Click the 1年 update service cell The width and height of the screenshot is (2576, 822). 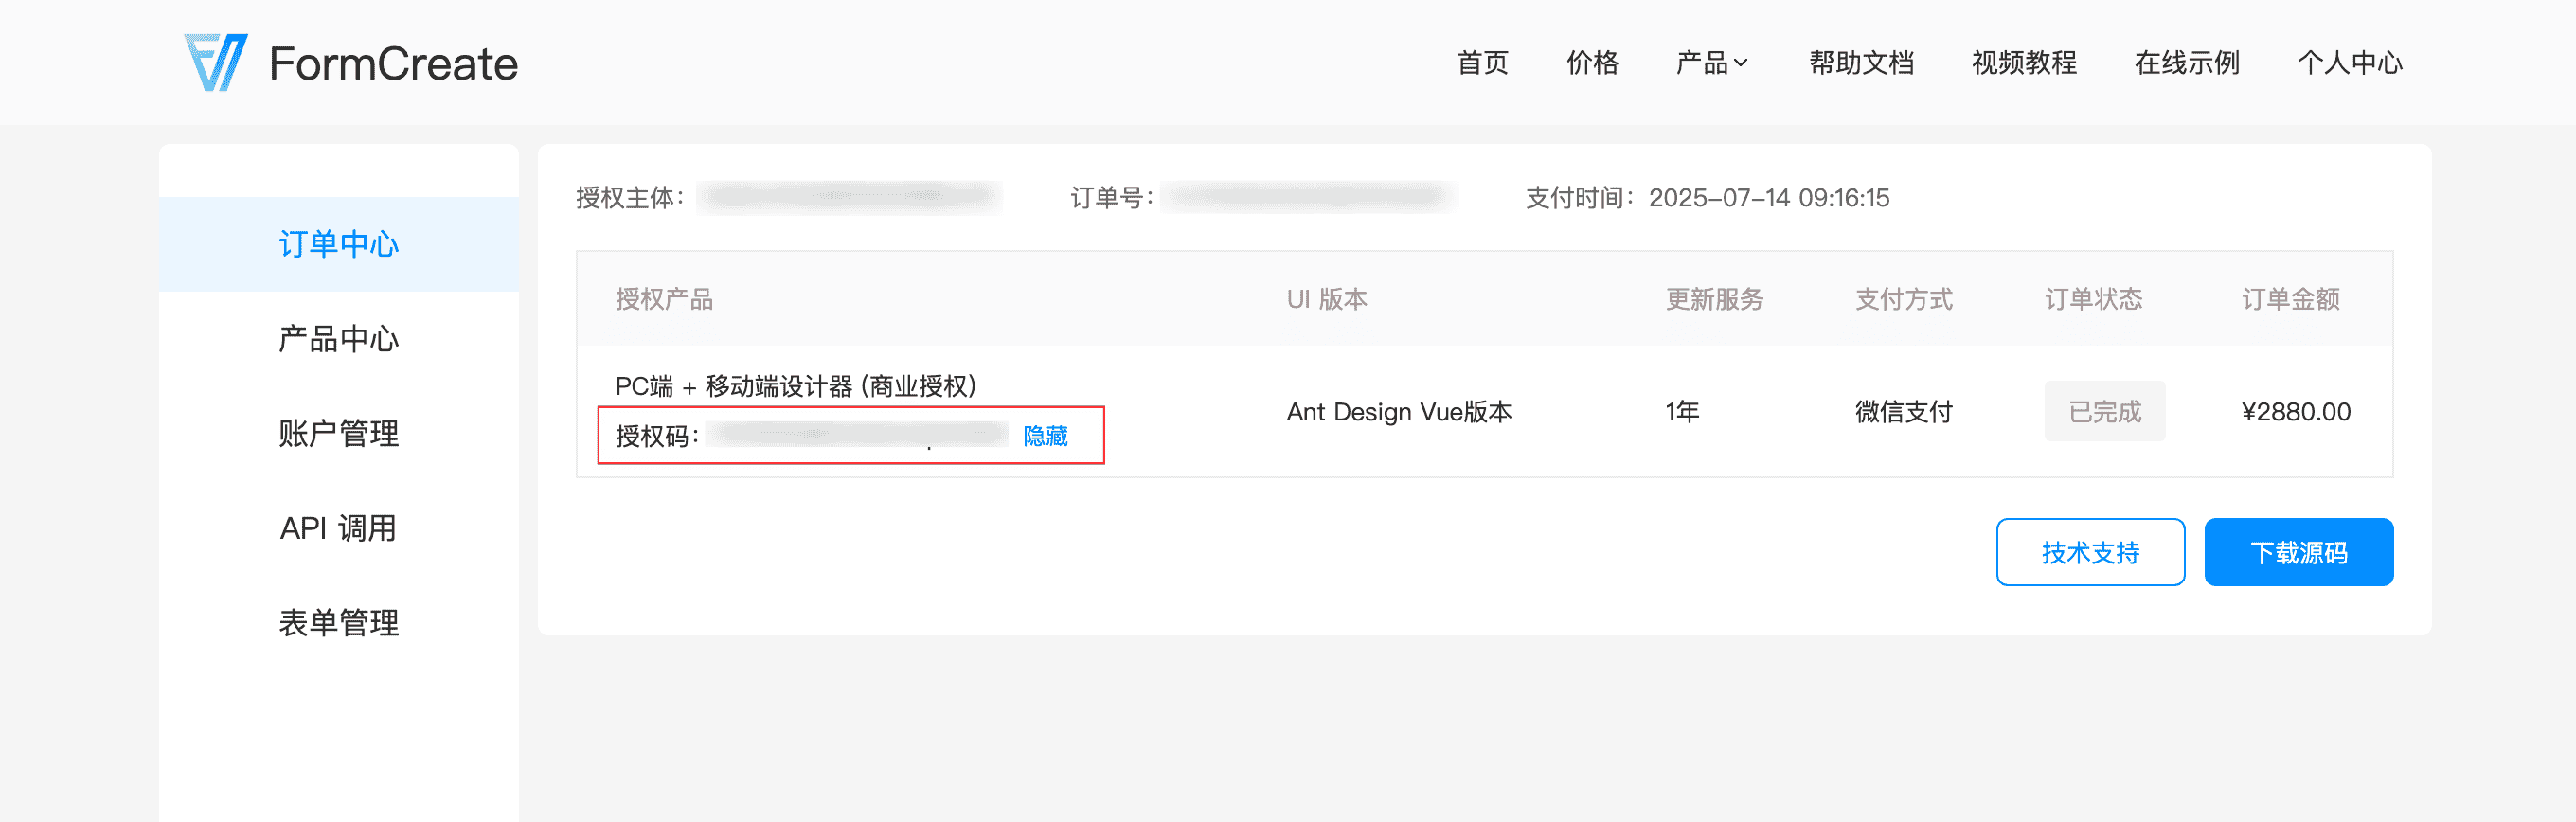pos(1682,412)
